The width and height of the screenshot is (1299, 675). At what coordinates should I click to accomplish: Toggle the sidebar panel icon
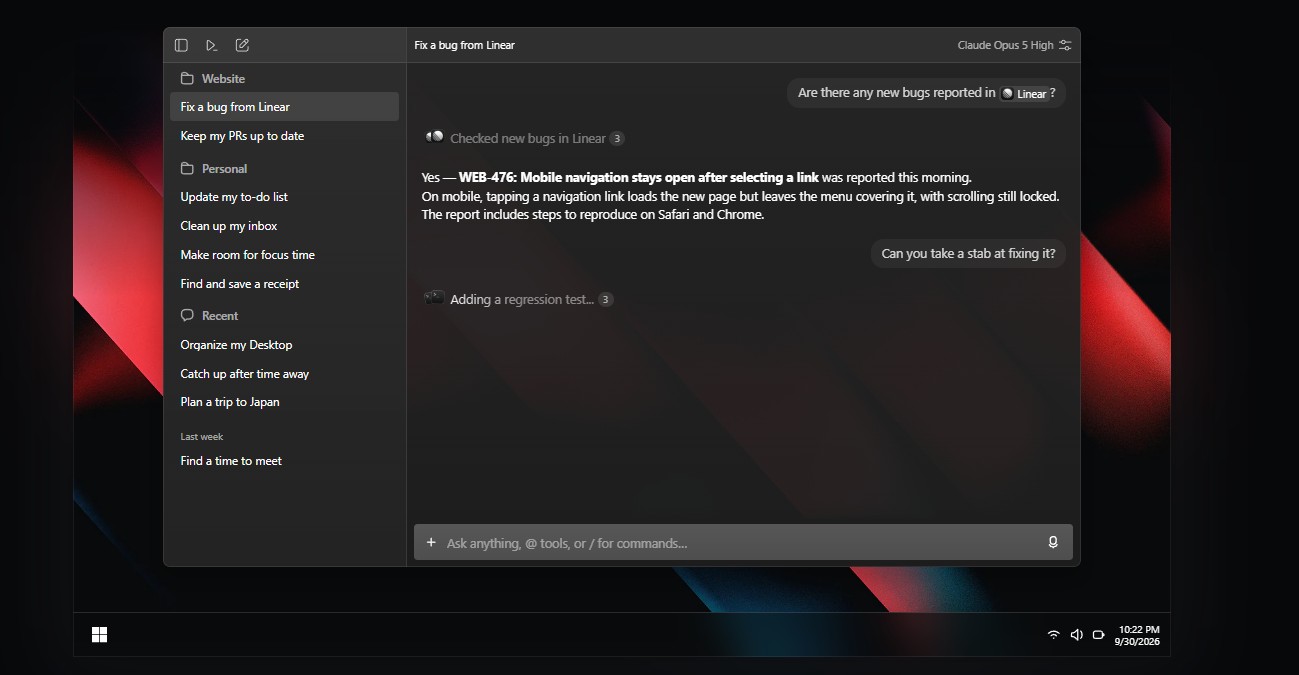[x=181, y=45]
